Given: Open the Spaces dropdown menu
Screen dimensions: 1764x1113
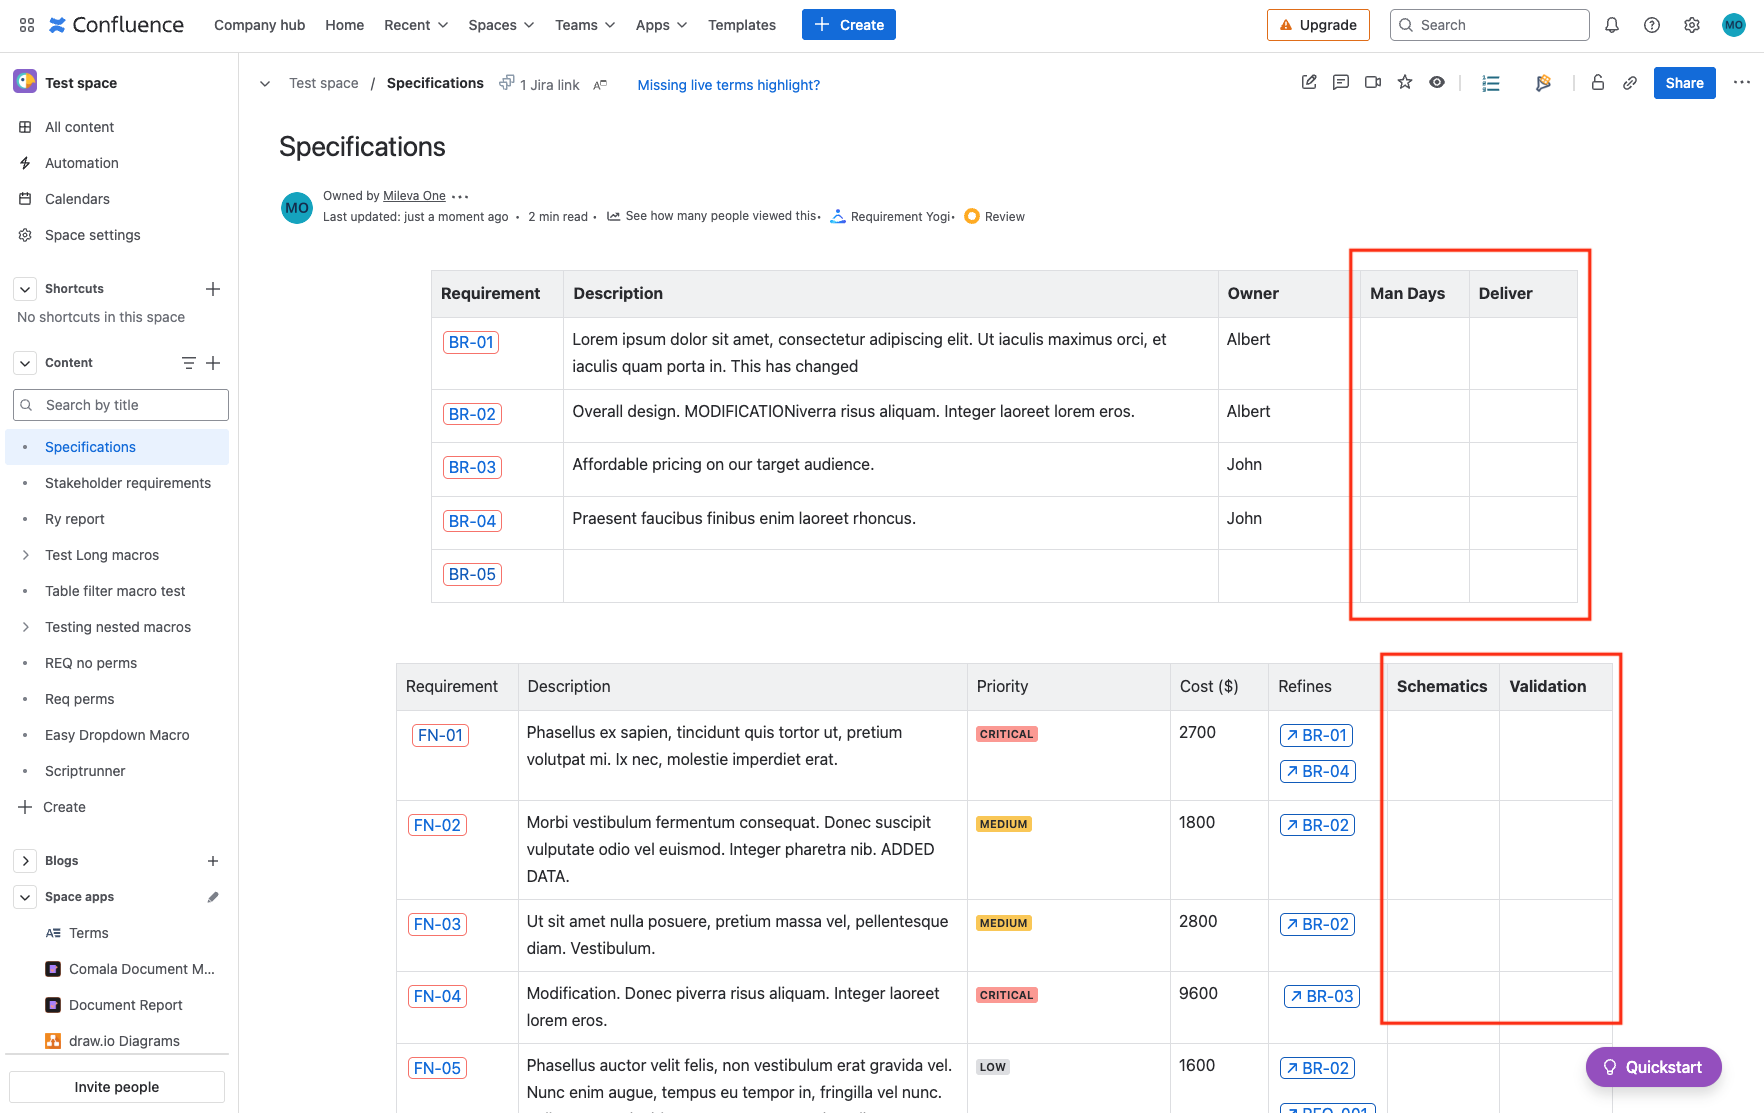Looking at the screenshot, I should pos(501,25).
